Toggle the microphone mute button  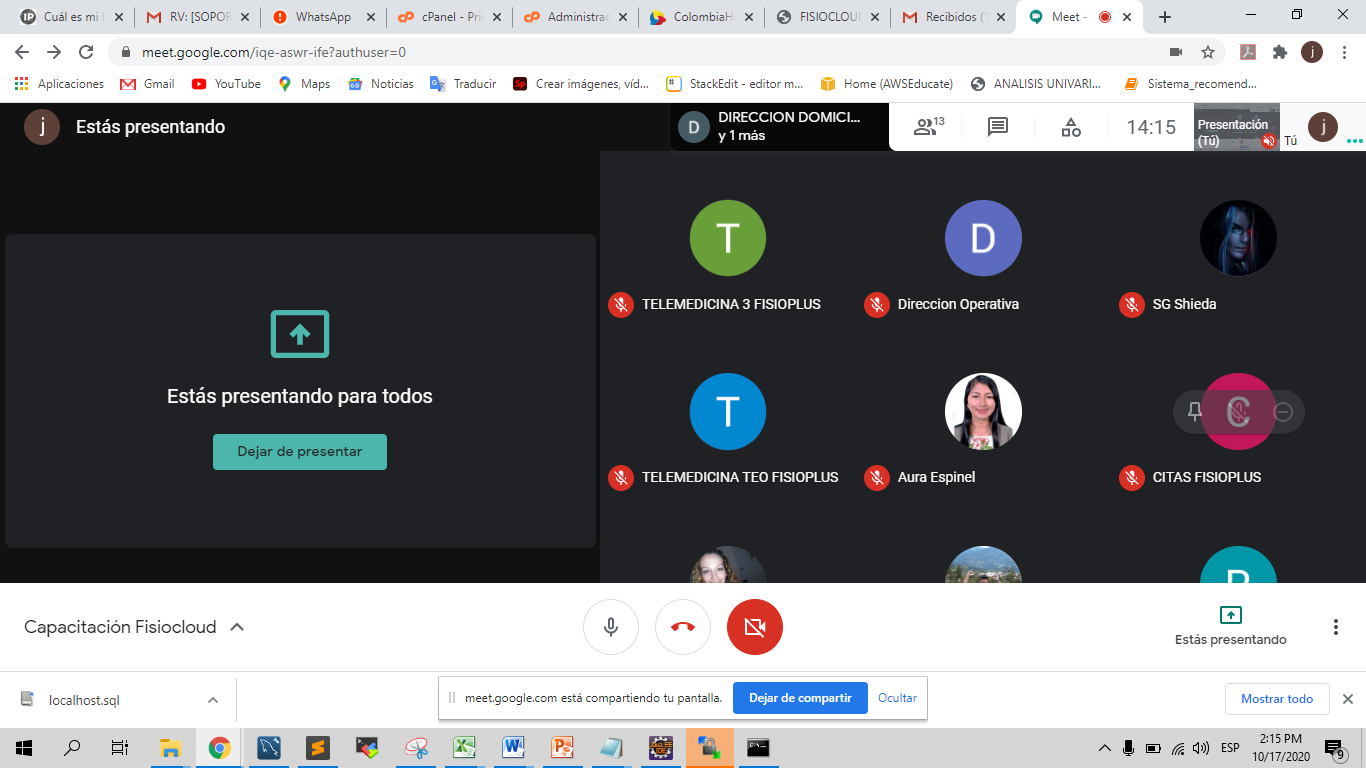611,627
